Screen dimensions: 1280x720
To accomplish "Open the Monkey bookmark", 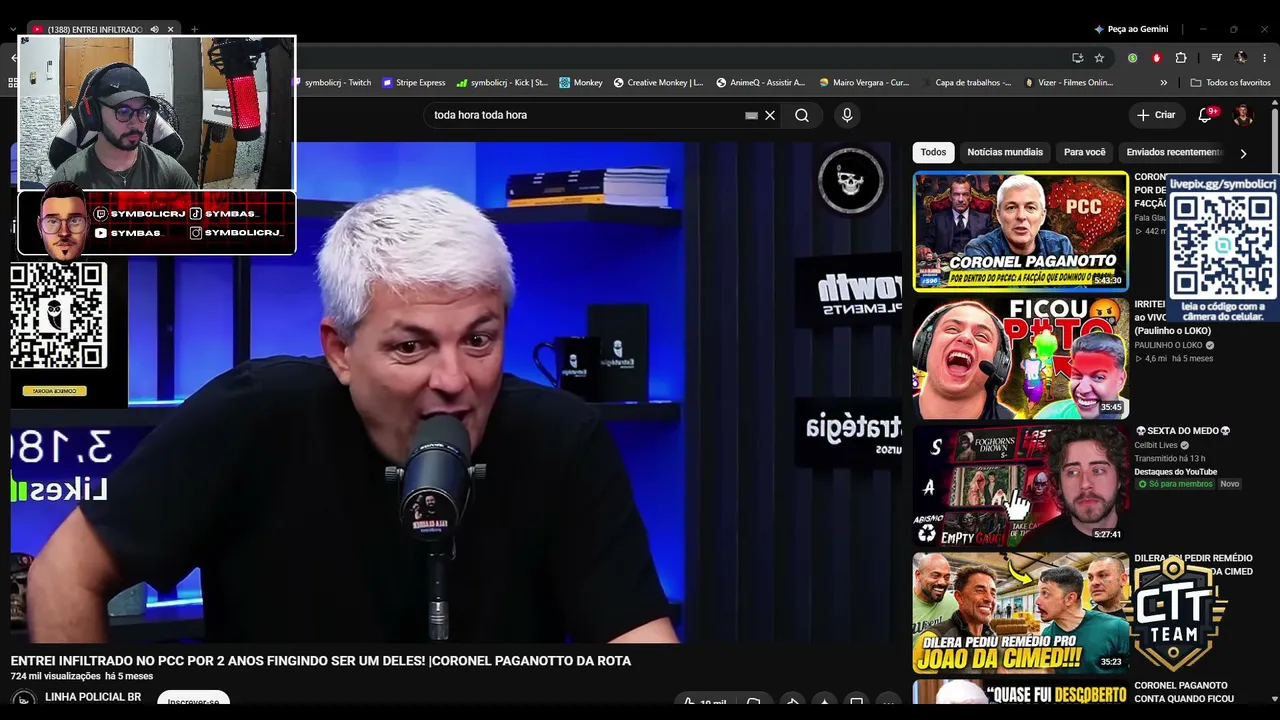I will 581,83.
